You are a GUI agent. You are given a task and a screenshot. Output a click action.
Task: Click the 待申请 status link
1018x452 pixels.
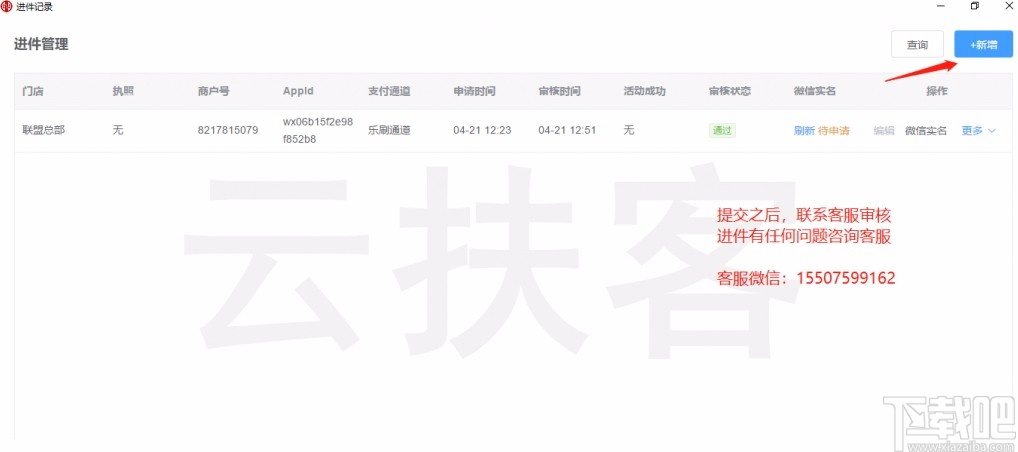833,131
